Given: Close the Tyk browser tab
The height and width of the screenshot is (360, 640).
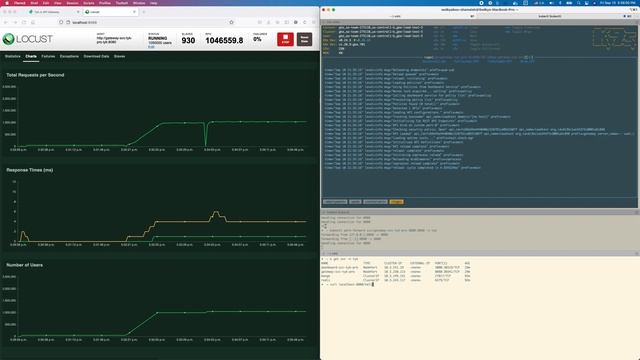Looking at the screenshot, I should coord(78,12).
